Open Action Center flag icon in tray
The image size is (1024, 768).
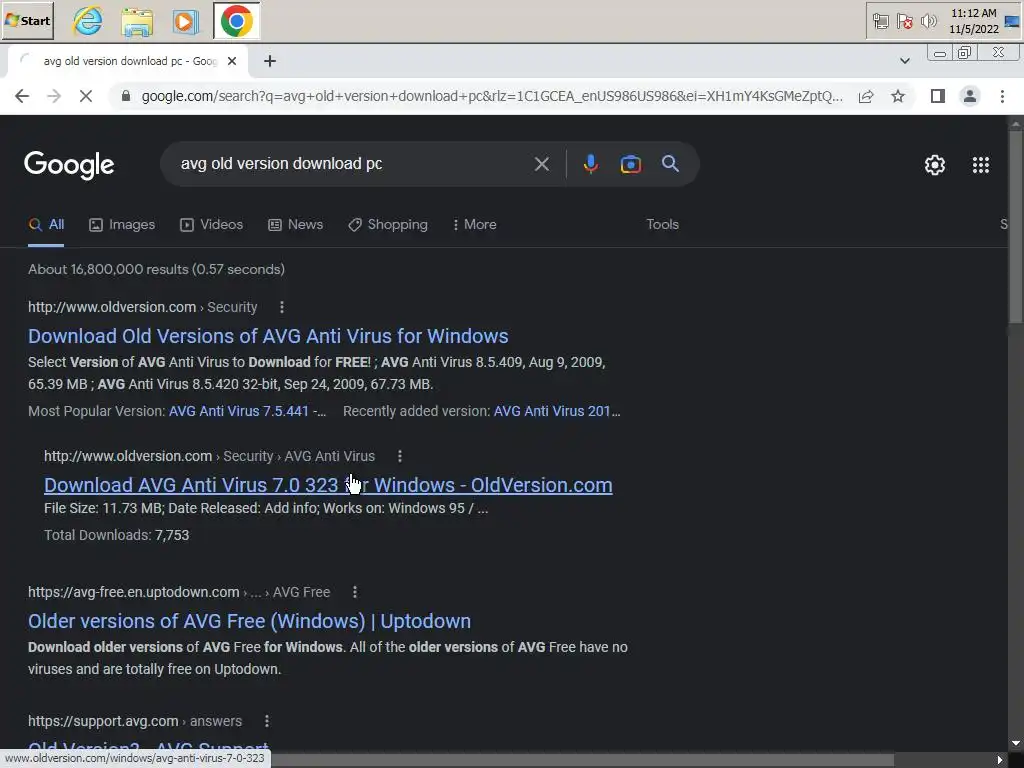point(904,22)
